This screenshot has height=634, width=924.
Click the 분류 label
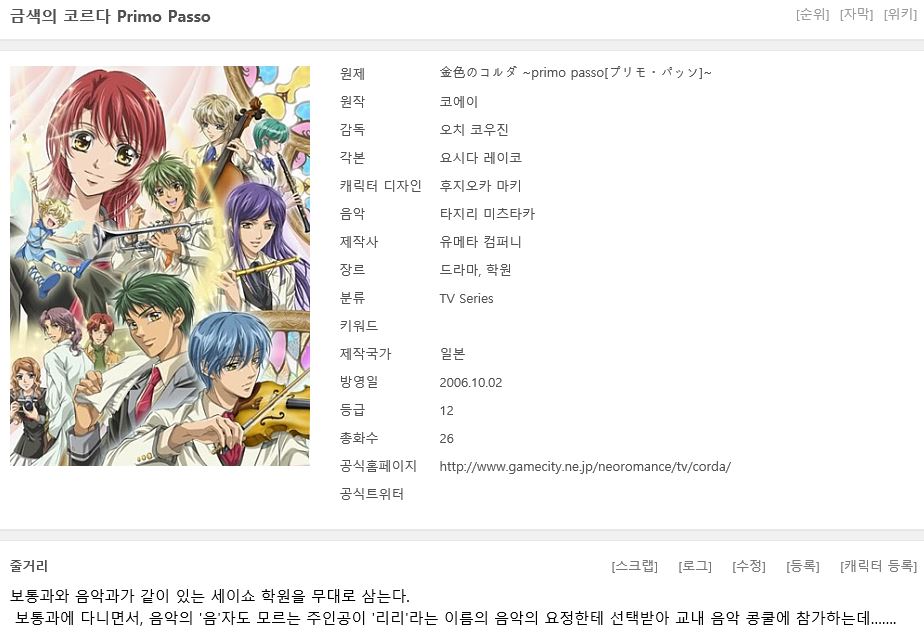[x=352, y=298]
